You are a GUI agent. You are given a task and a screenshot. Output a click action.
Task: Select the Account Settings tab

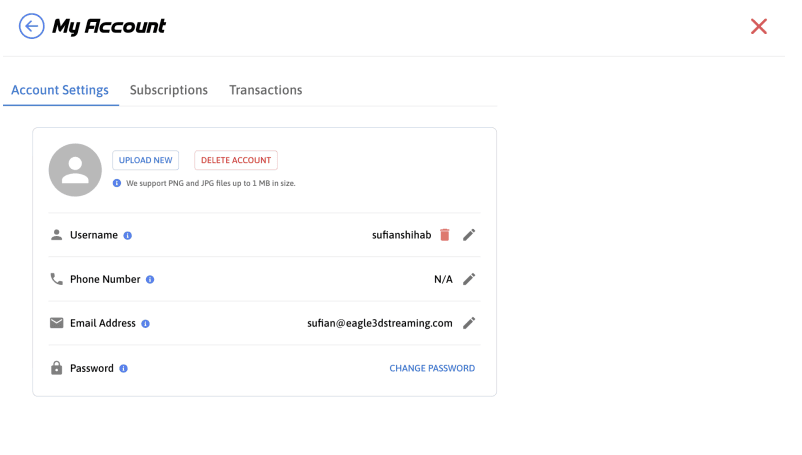60,90
